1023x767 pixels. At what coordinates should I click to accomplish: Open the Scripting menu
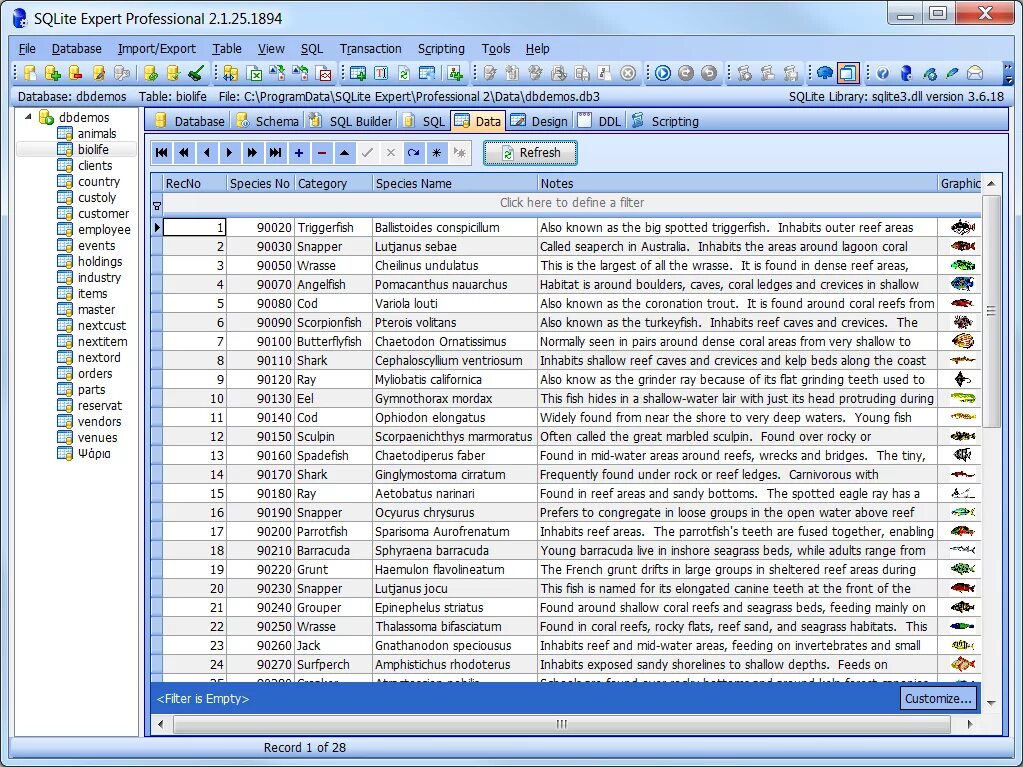point(441,49)
